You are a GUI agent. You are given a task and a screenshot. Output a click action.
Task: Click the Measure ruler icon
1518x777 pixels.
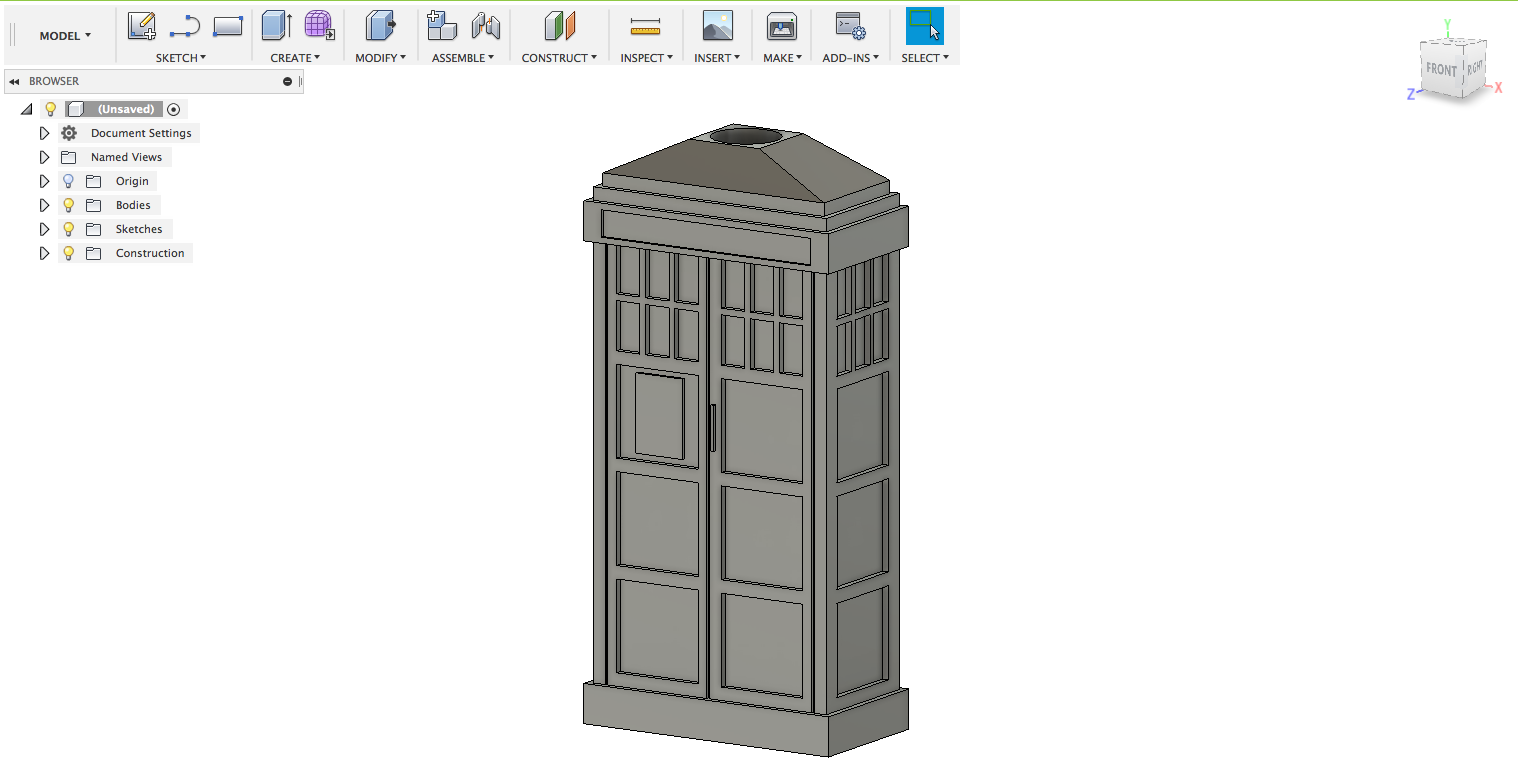(645, 27)
